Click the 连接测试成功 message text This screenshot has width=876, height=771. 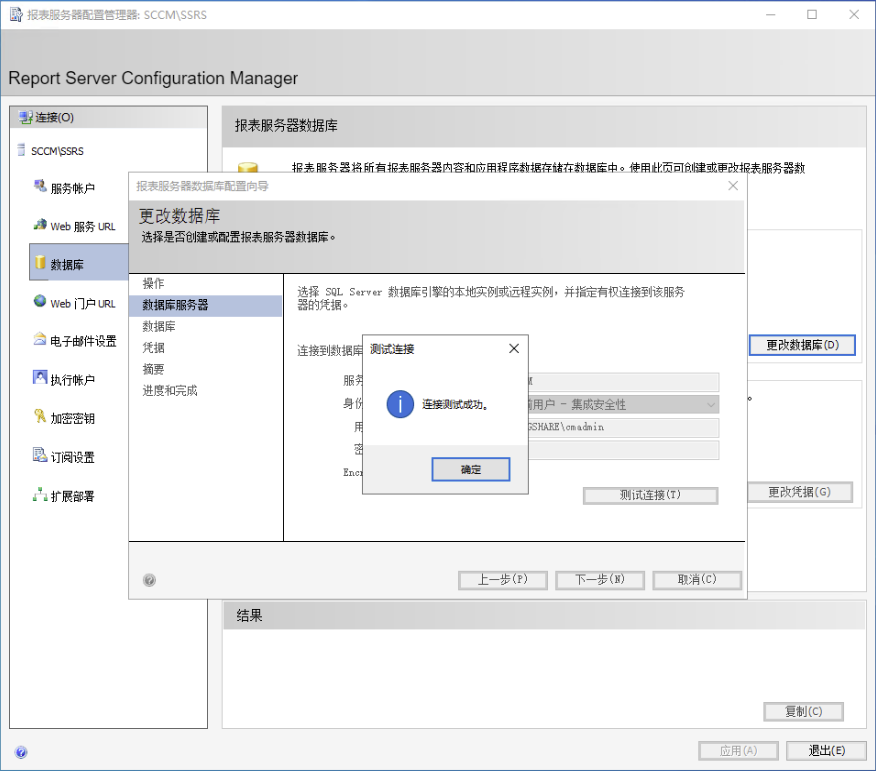[455, 404]
